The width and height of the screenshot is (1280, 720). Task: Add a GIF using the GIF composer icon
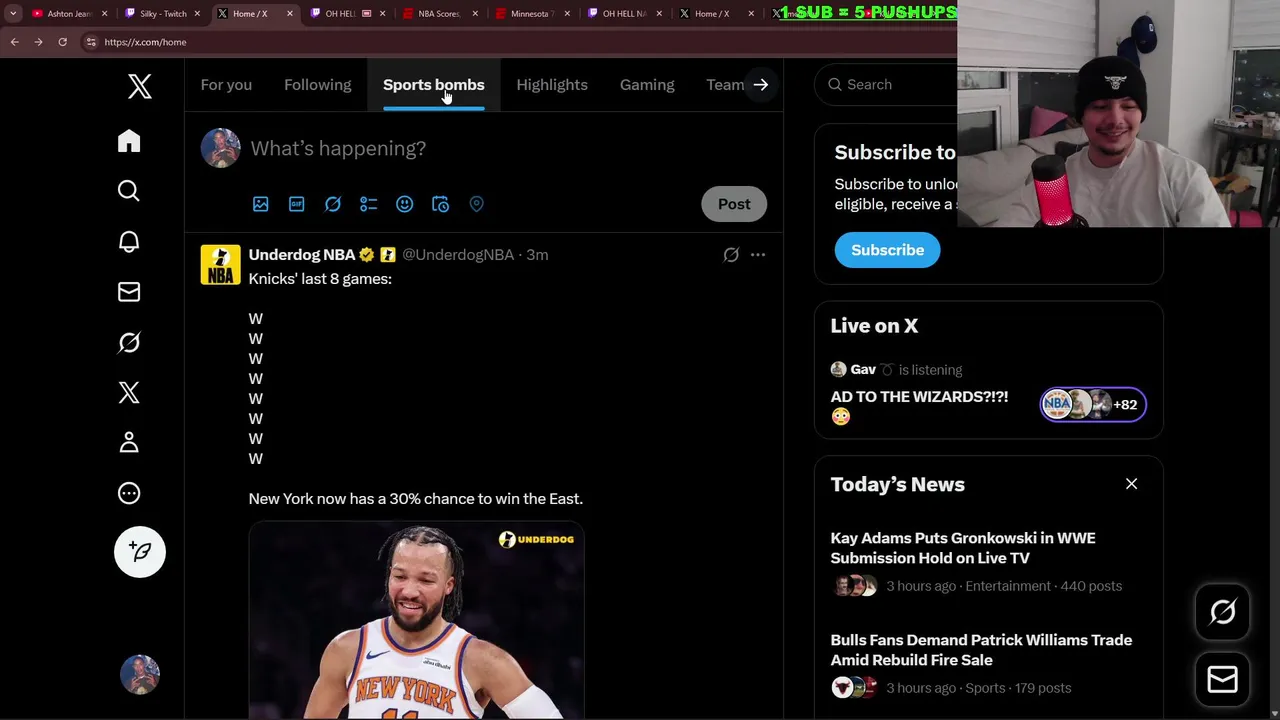[x=297, y=204]
